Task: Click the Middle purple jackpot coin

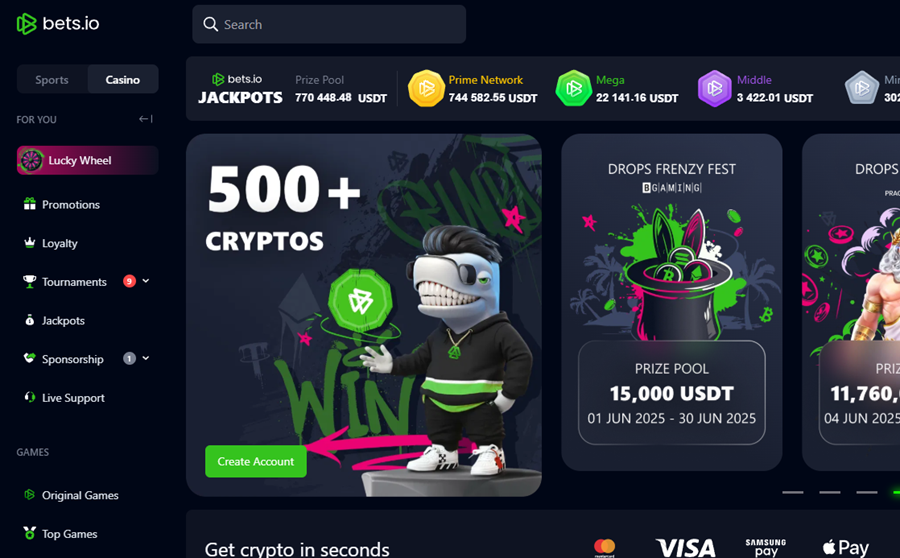Action: 715,88
